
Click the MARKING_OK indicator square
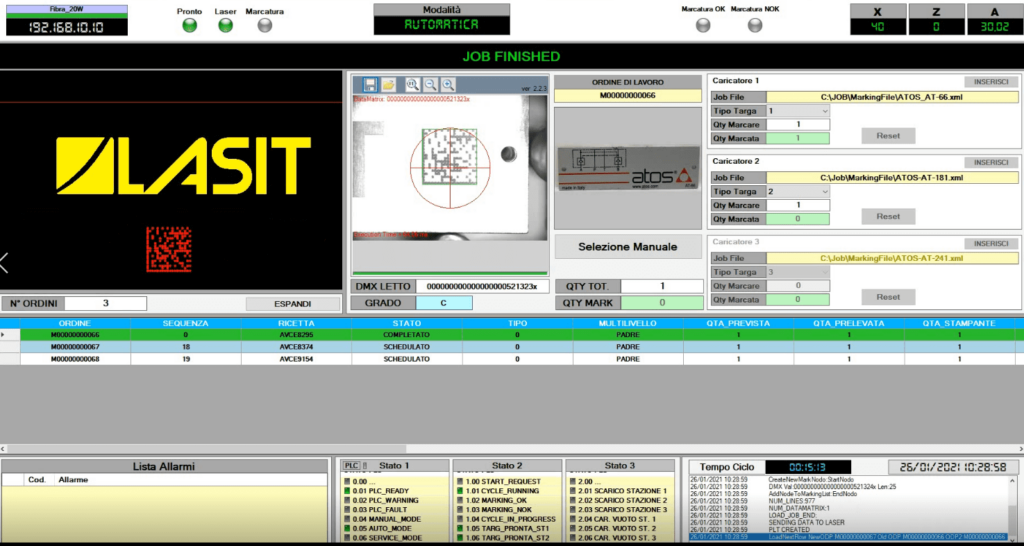460,500
